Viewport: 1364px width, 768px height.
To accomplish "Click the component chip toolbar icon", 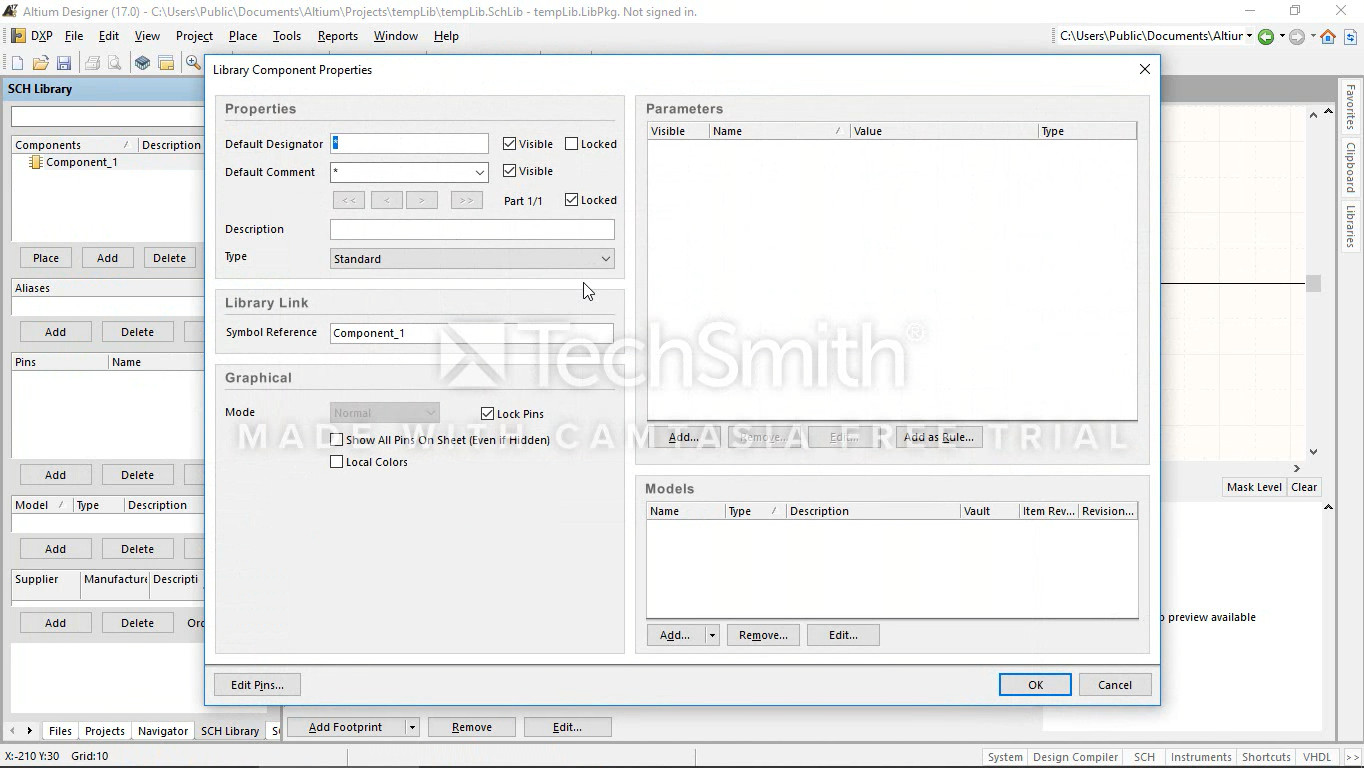I will pyautogui.click(x=143, y=63).
